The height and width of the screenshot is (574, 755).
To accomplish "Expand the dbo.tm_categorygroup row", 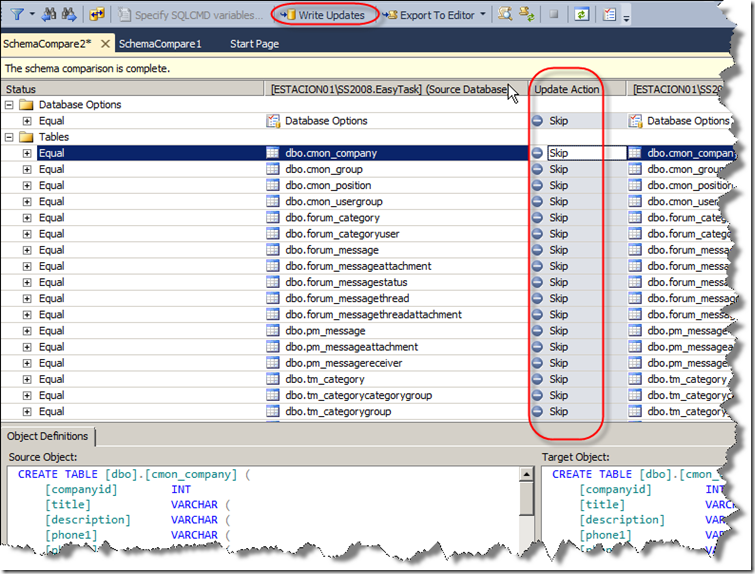I will pyautogui.click(x=27, y=412).
